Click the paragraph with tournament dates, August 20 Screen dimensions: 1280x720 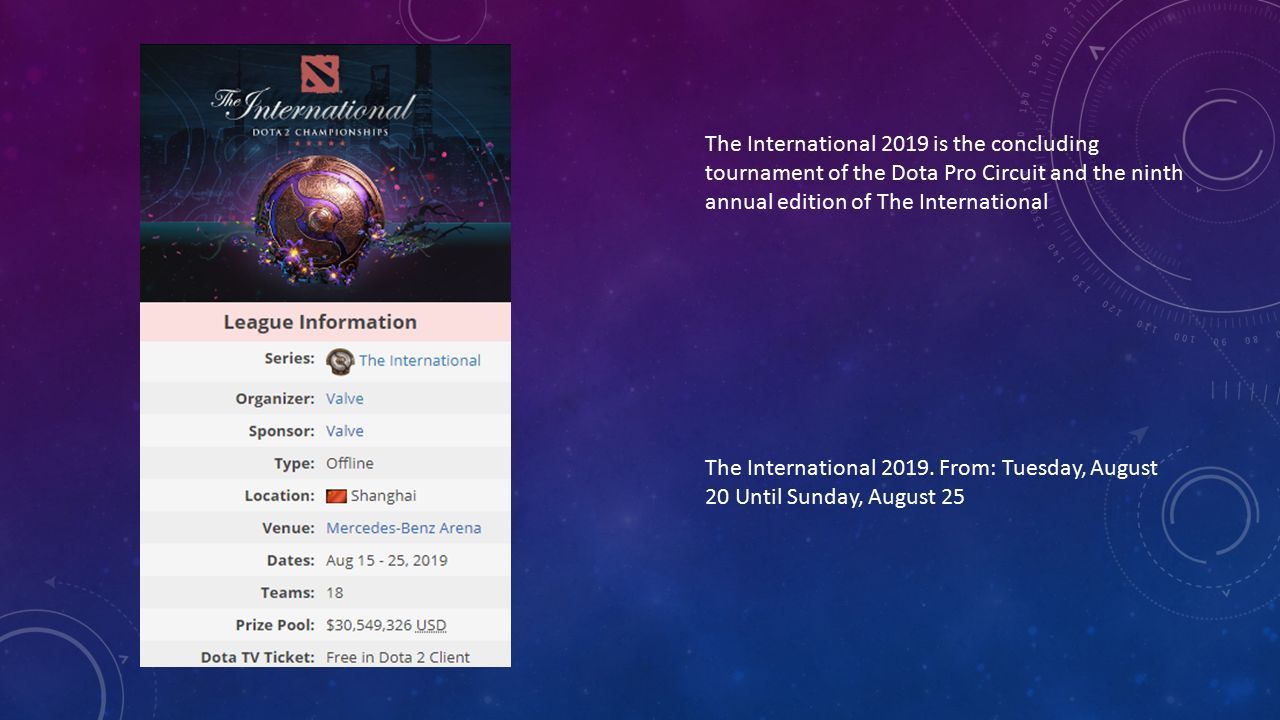click(931, 482)
